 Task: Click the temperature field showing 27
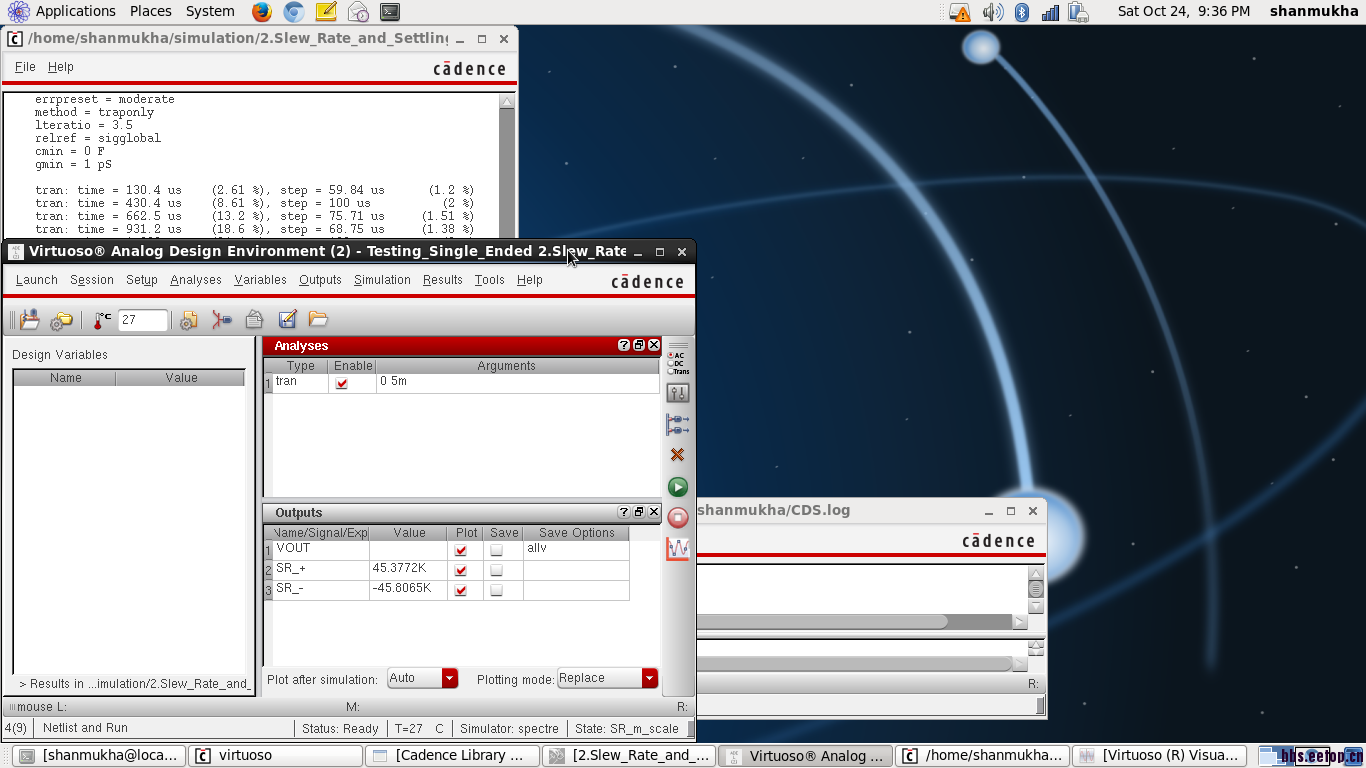pos(142,320)
